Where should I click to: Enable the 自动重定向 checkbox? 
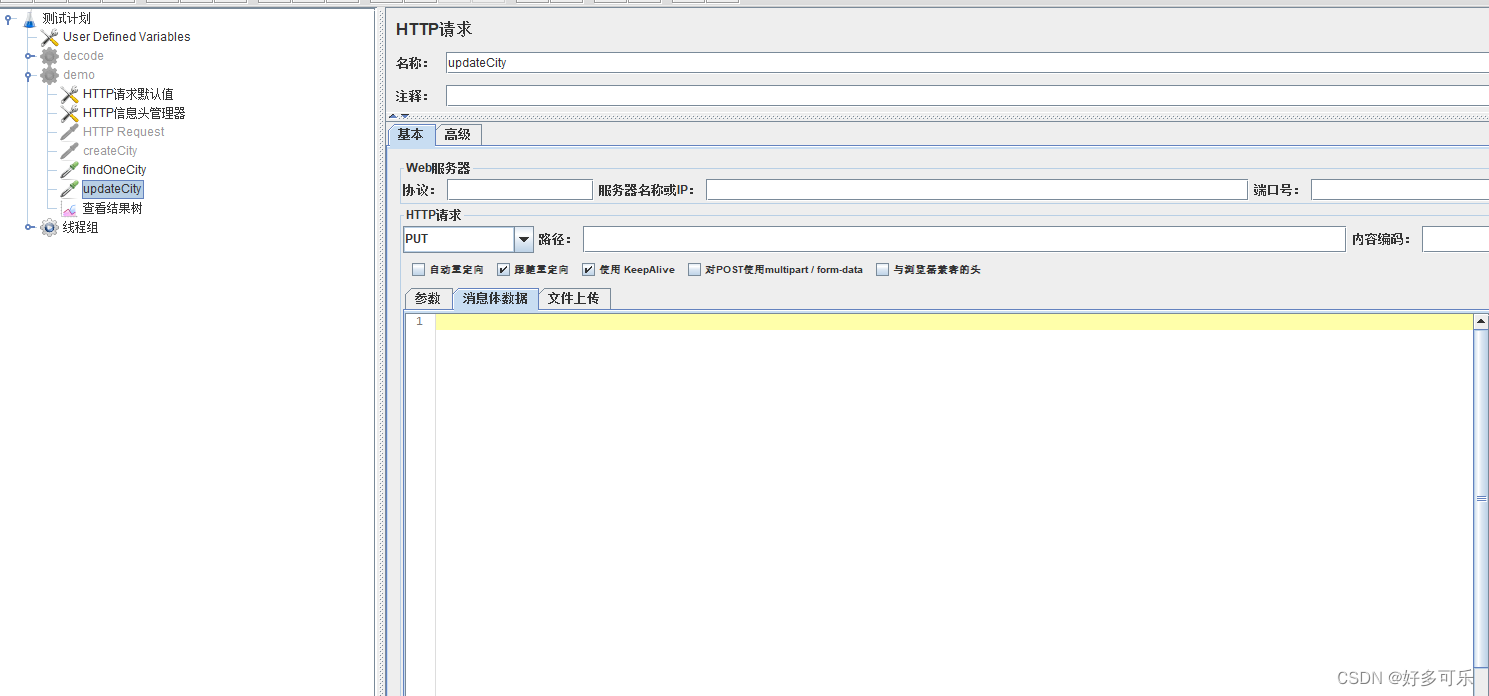point(419,270)
